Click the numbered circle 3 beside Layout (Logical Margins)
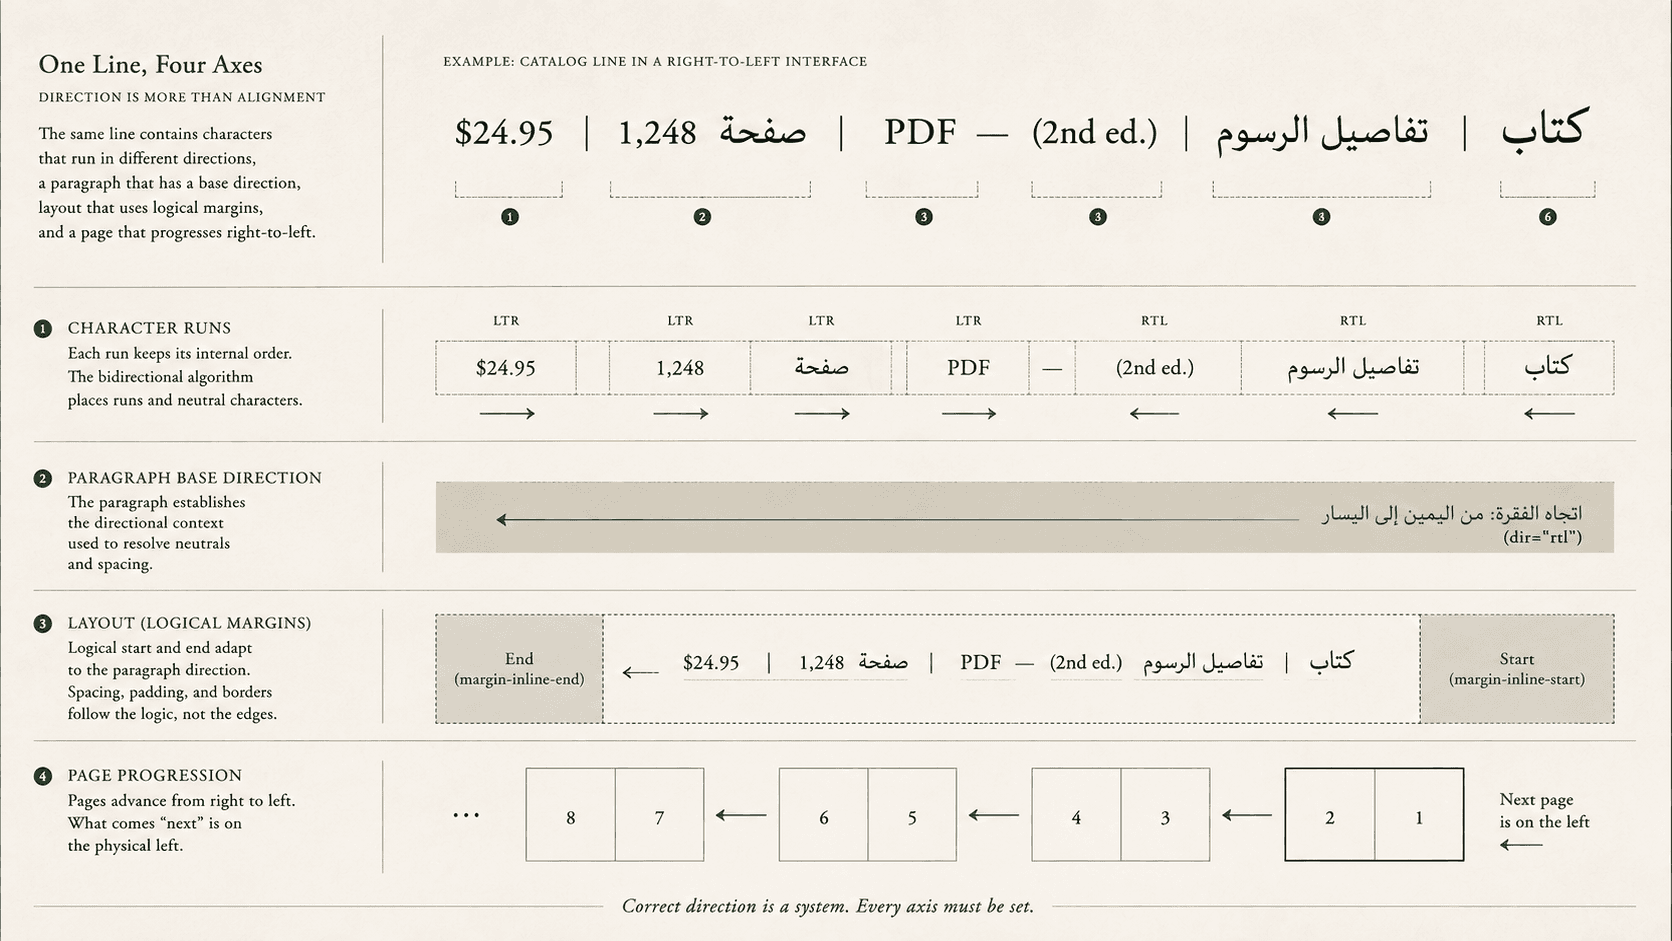 point(43,624)
